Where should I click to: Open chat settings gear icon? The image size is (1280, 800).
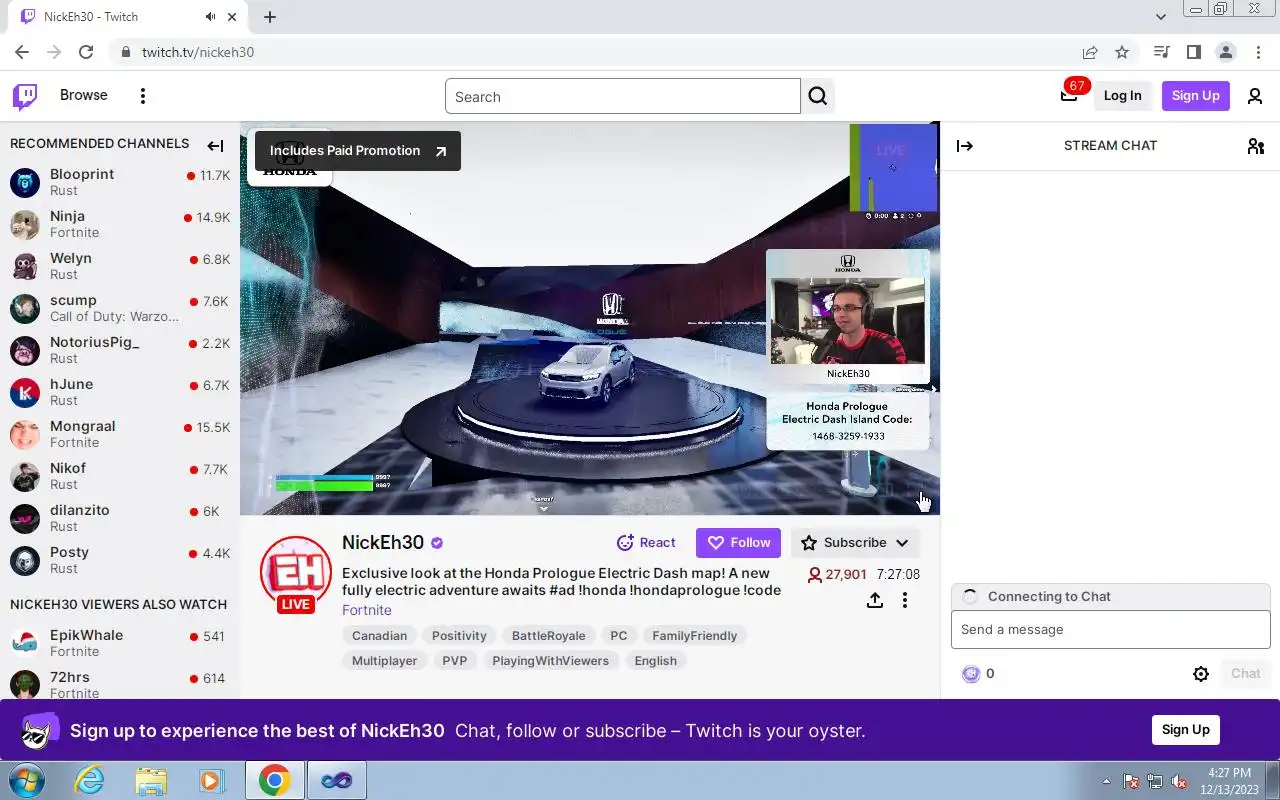pyautogui.click(x=1201, y=674)
